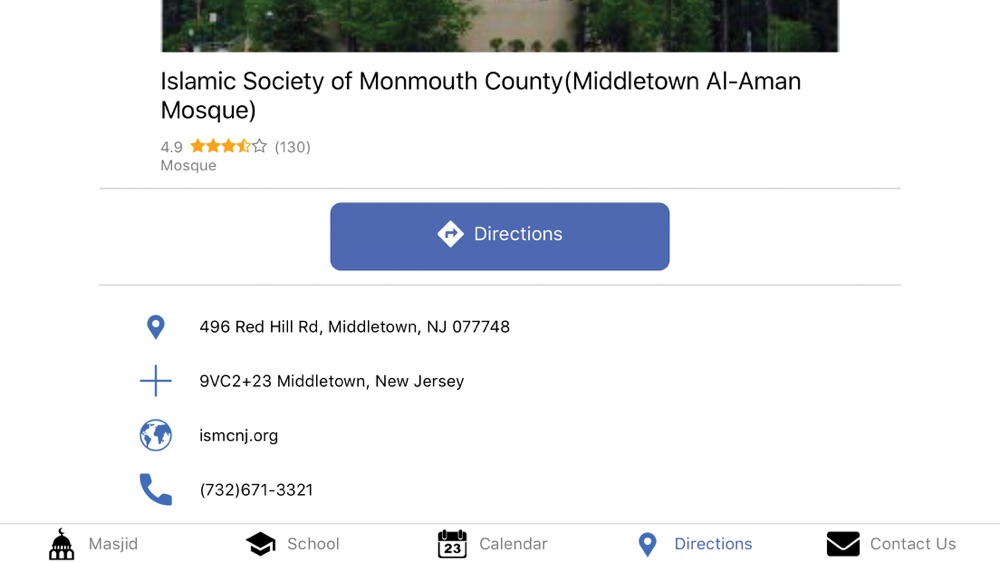Call the number (732)671-3321
Image resolution: width=1000 pixels, height=563 pixels.
point(256,490)
